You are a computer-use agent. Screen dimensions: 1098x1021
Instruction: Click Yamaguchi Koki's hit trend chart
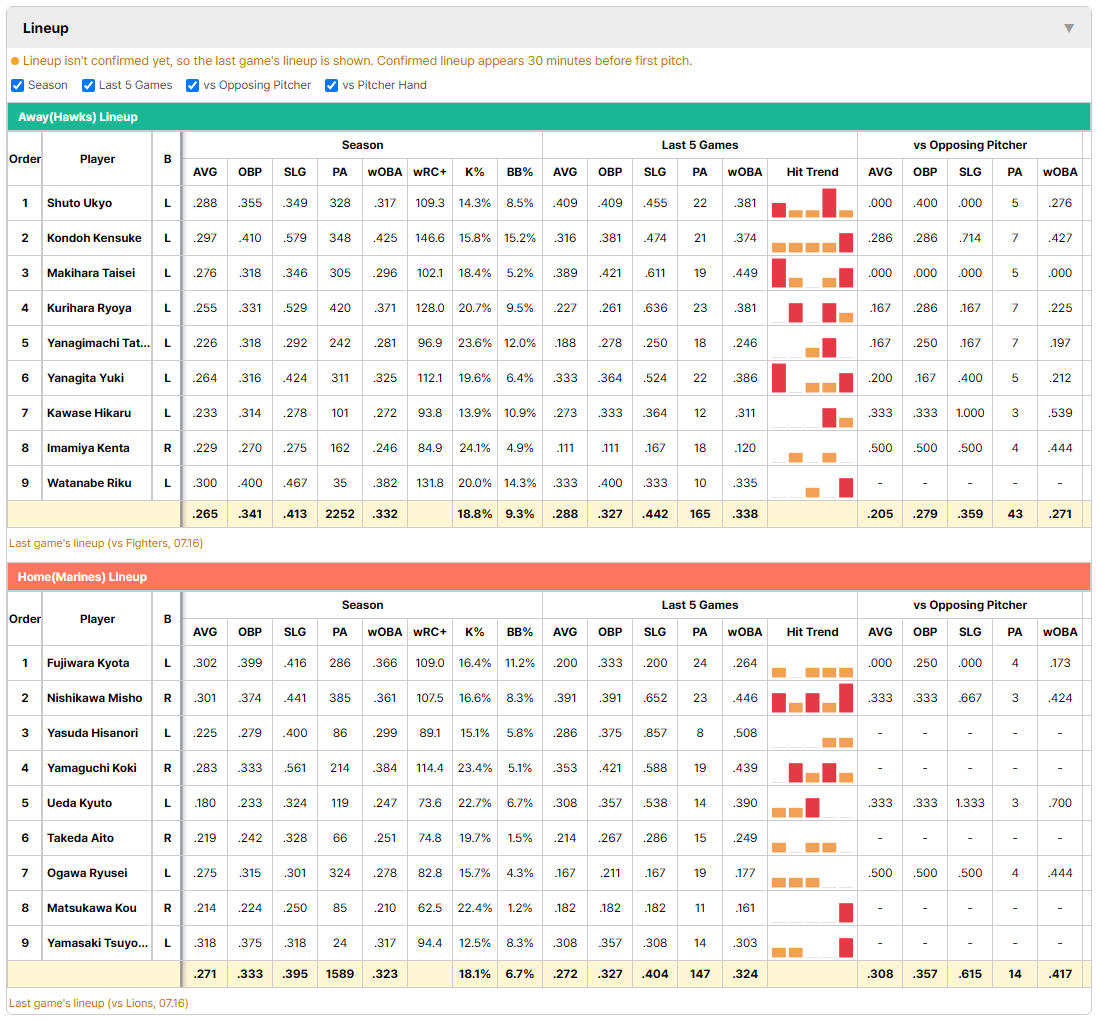click(812, 768)
